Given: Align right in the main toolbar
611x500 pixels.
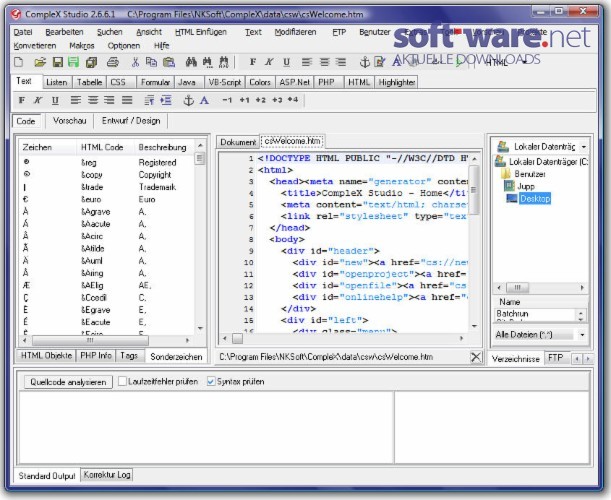Looking at the screenshot, I should click(341, 62).
